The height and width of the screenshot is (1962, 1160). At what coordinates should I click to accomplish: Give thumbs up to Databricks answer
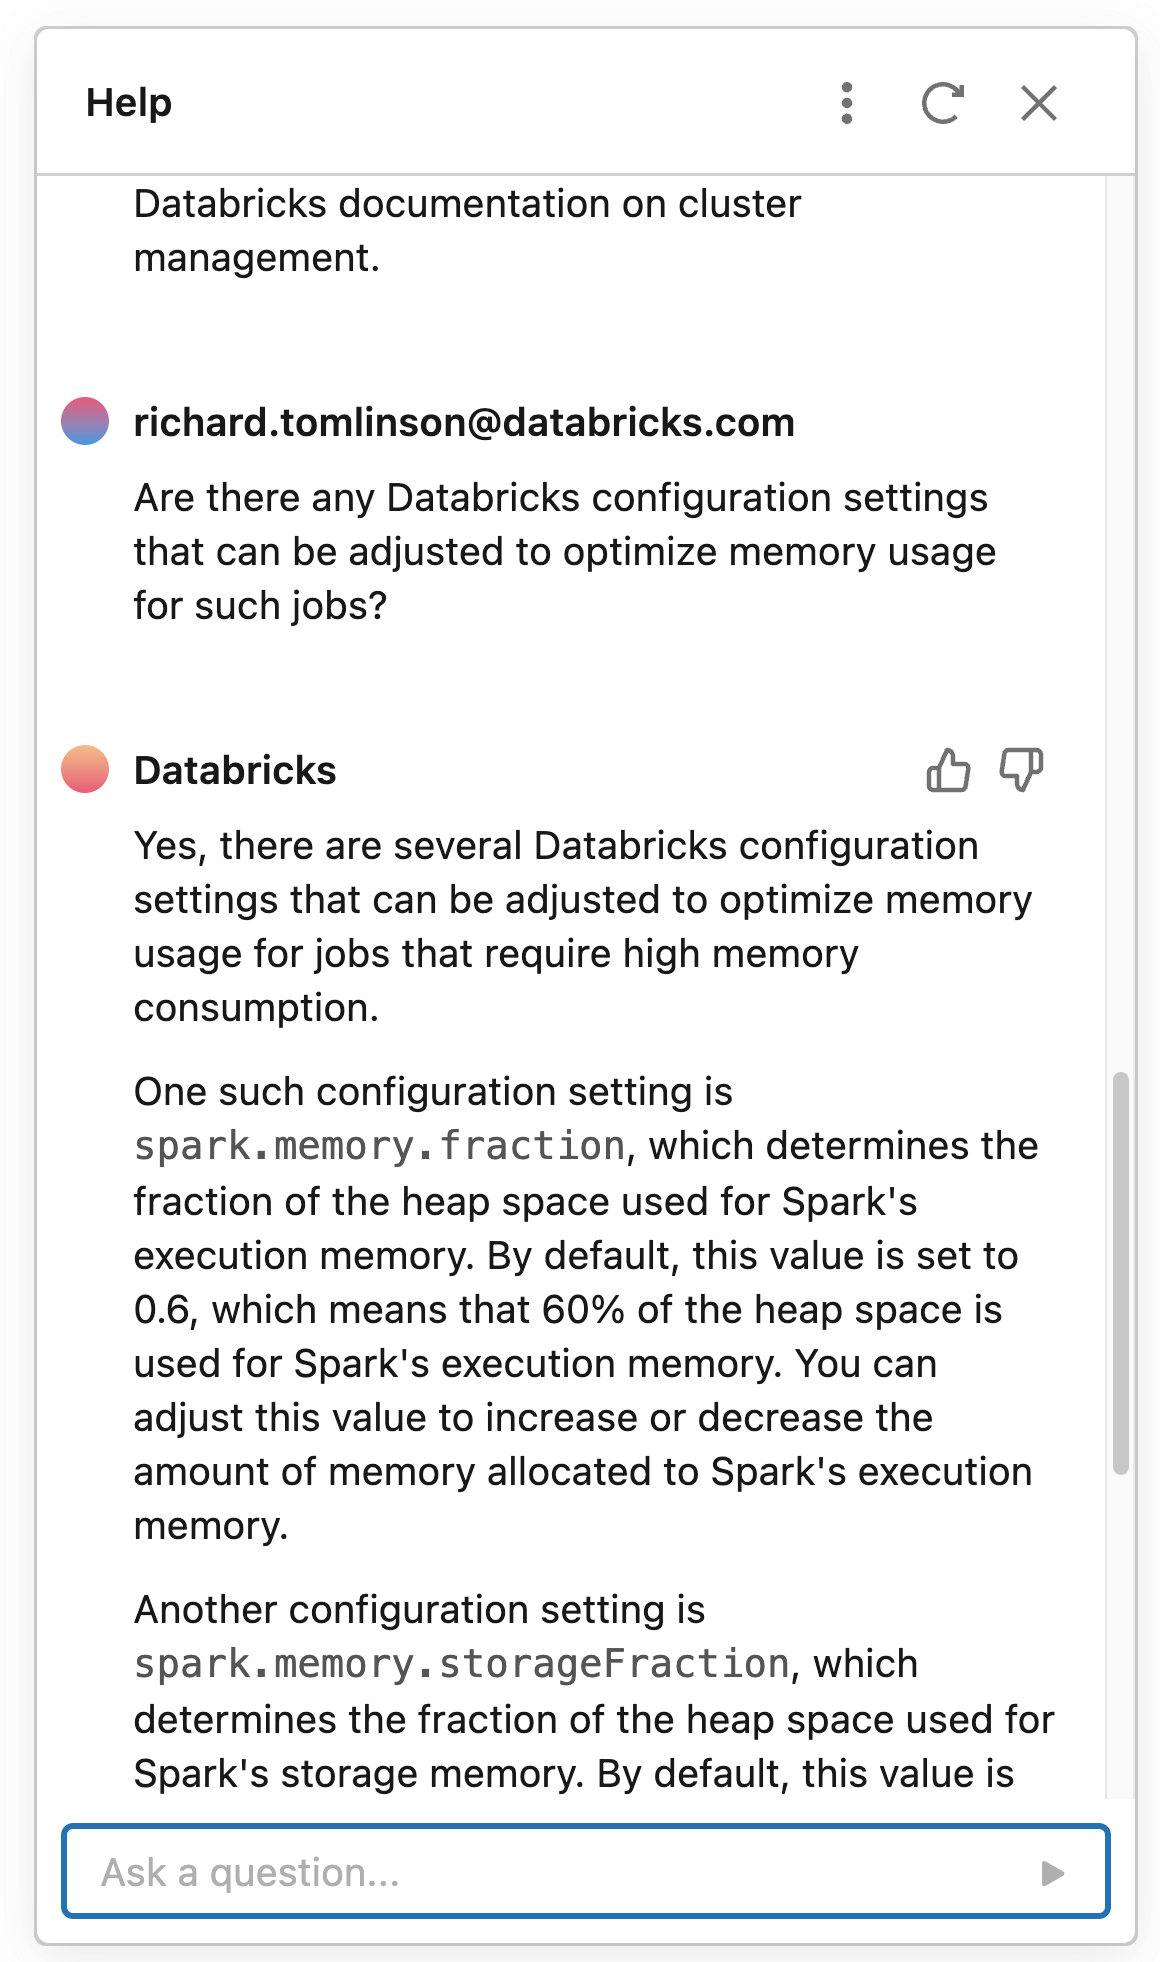947,771
